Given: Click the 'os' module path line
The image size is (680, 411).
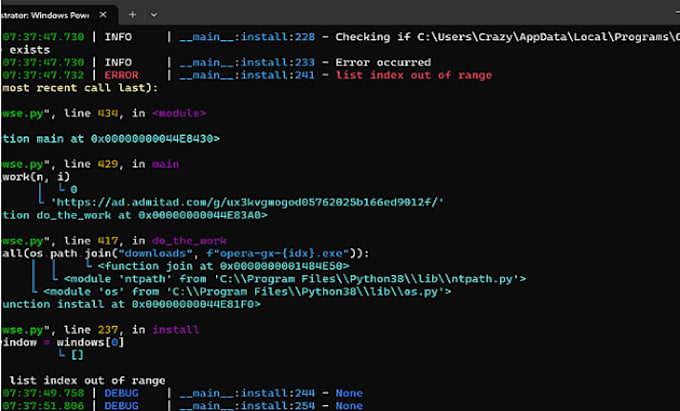Looking at the screenshot, I should point(247,292).
